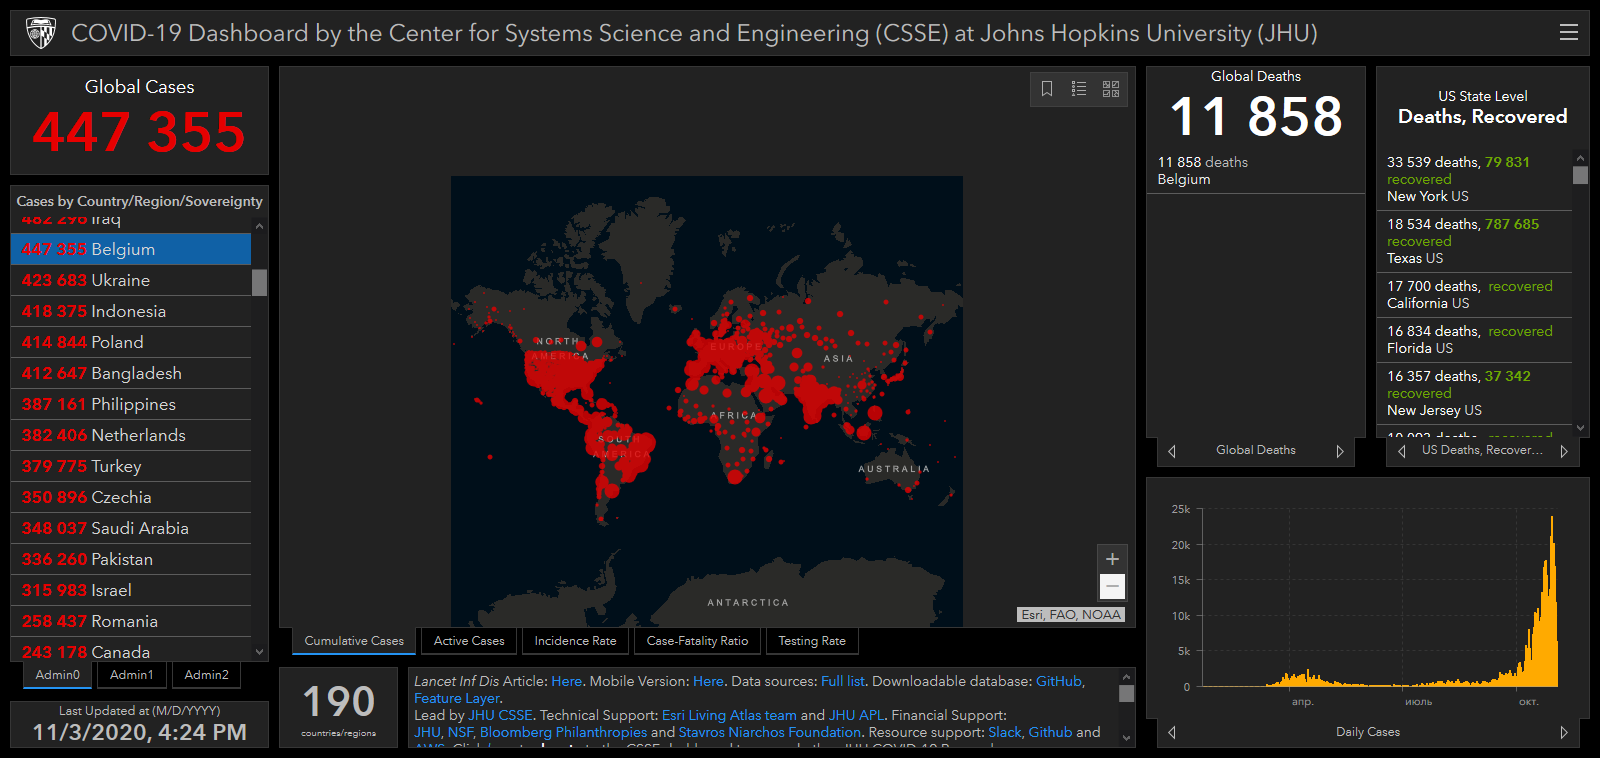Select Romania in country list
The width and height of the screenshot is (1600, 758).
(x=131, y=621)
